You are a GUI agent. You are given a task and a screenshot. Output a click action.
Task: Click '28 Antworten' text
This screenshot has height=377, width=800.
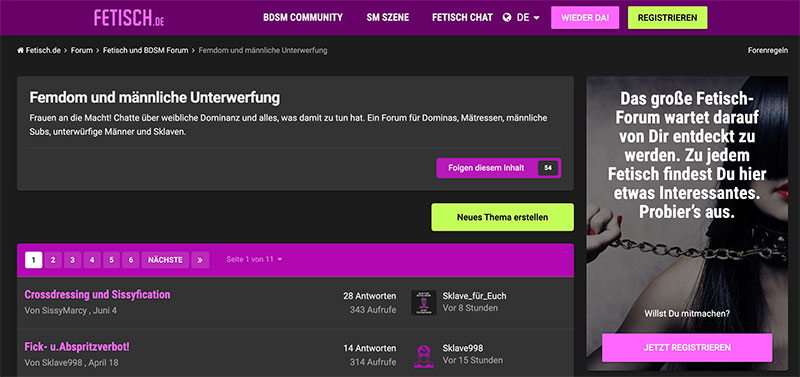click(x=369, y=296)
